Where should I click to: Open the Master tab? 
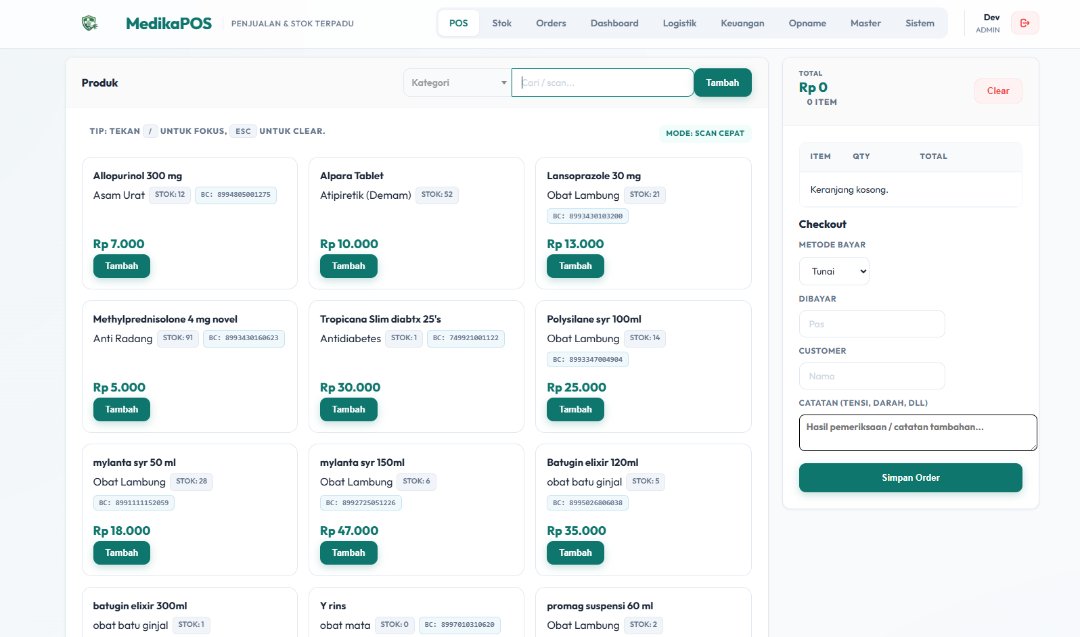(865, 23)
